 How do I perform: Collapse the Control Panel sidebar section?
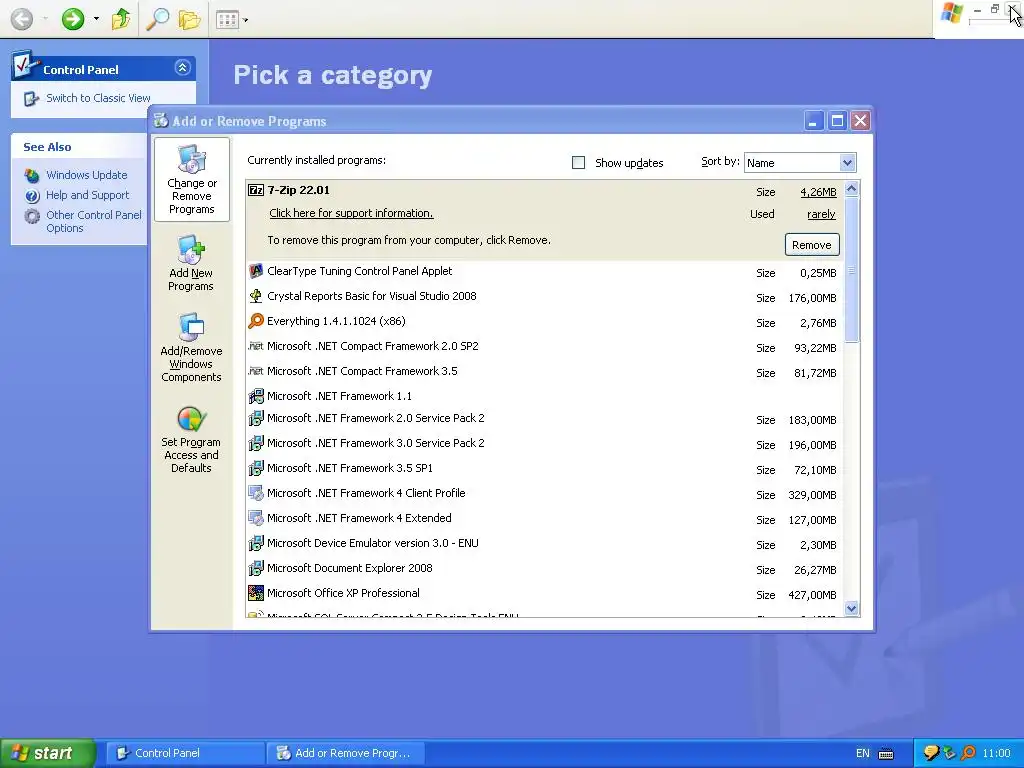click(x=183, y=67)
